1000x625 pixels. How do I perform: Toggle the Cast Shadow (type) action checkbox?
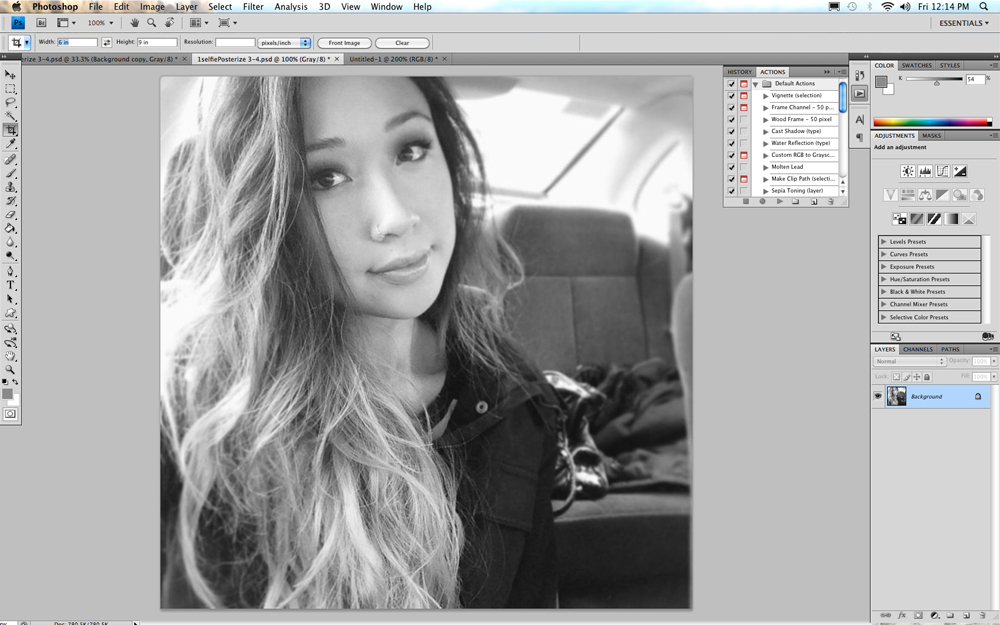tap(732, 131)
